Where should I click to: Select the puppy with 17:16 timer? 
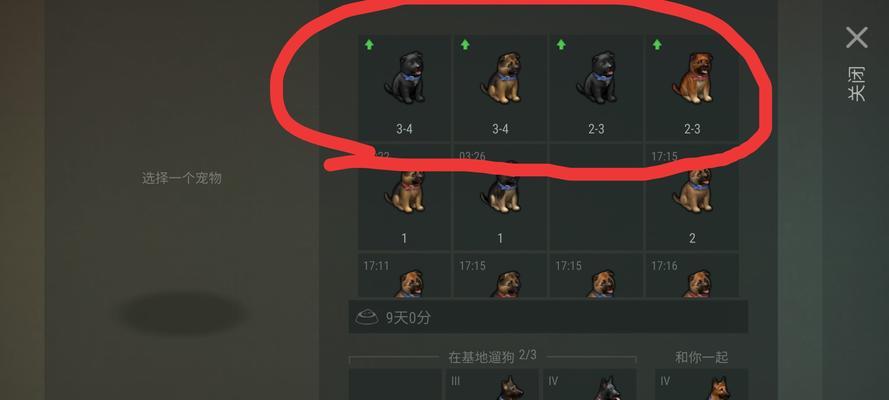click(692, 275)
